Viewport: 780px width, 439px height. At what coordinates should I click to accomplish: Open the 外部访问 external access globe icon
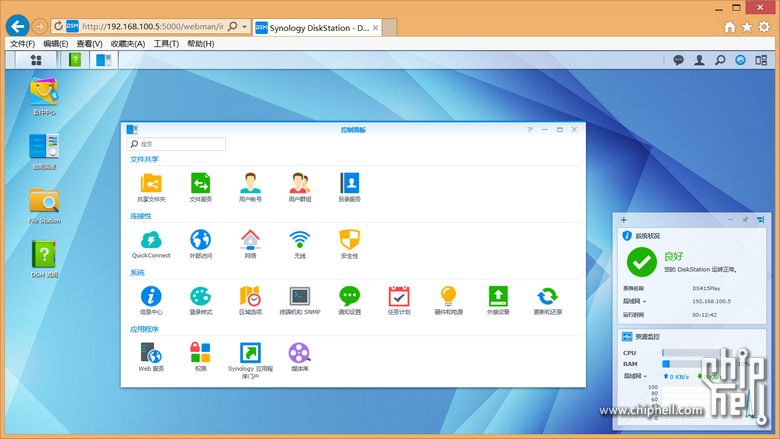tap(200, 240)
